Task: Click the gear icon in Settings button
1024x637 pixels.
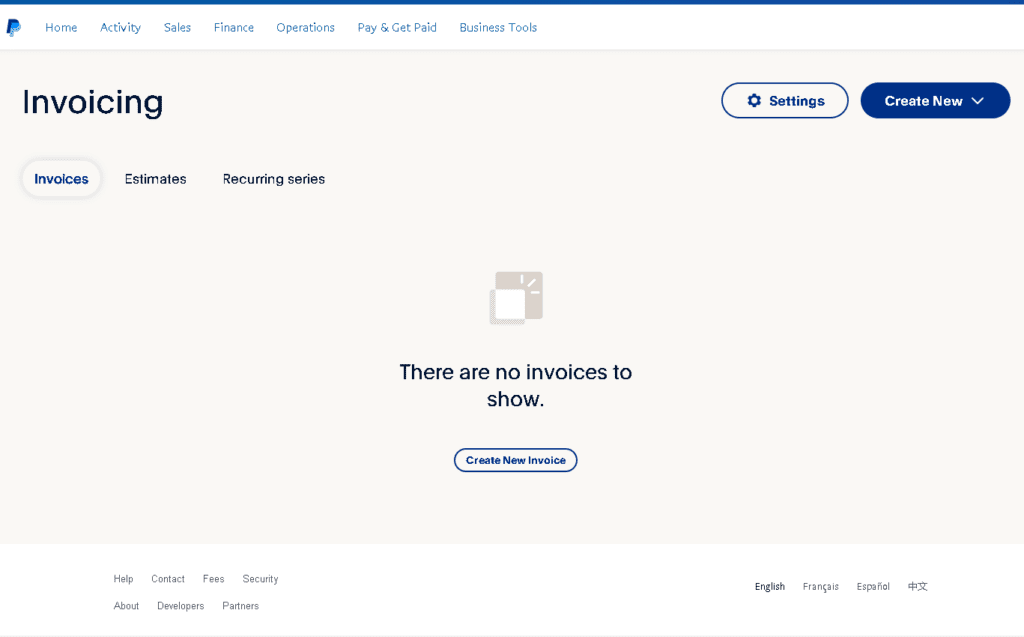Action: 754,101
